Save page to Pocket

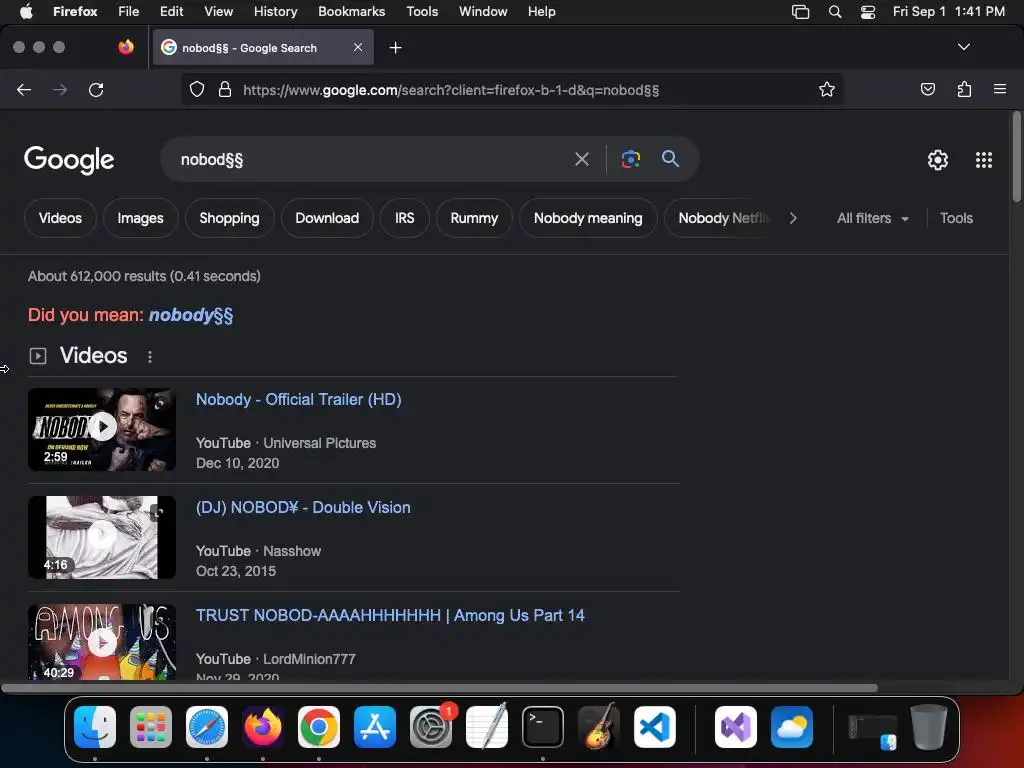click(x=927, y=89)
